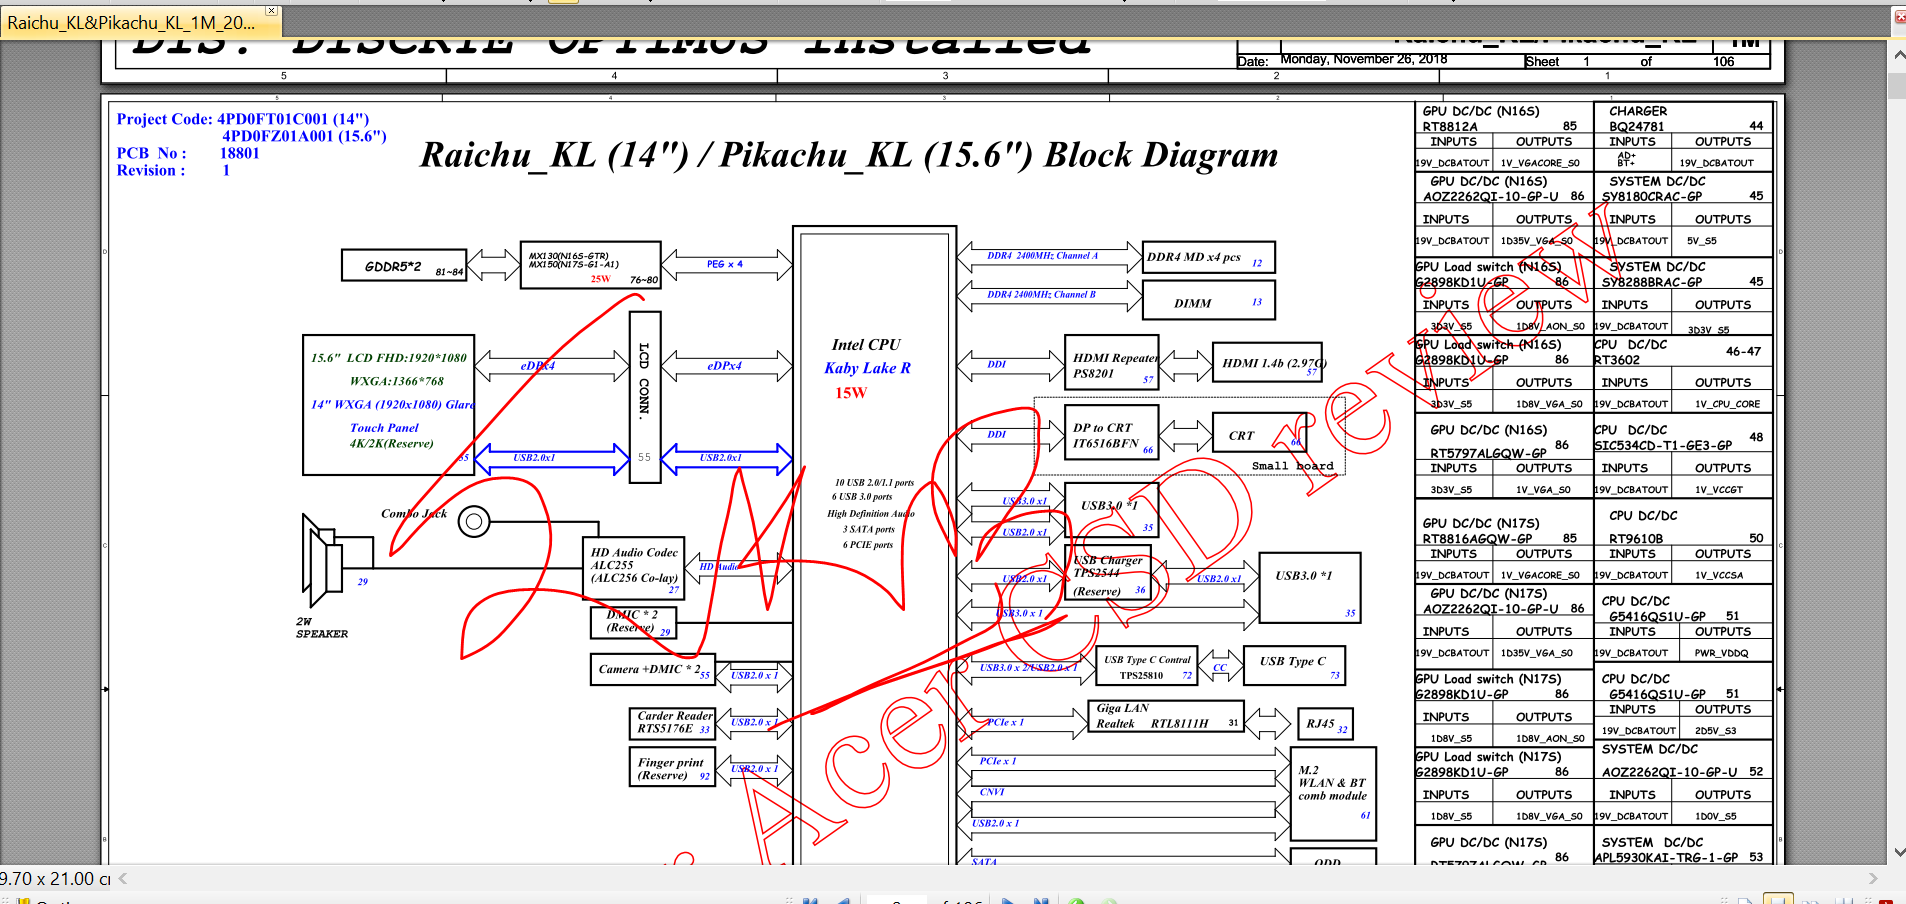
Task: Click the Project Code 4PD0FT01C001 line
Action: click(x=243, y=119)
